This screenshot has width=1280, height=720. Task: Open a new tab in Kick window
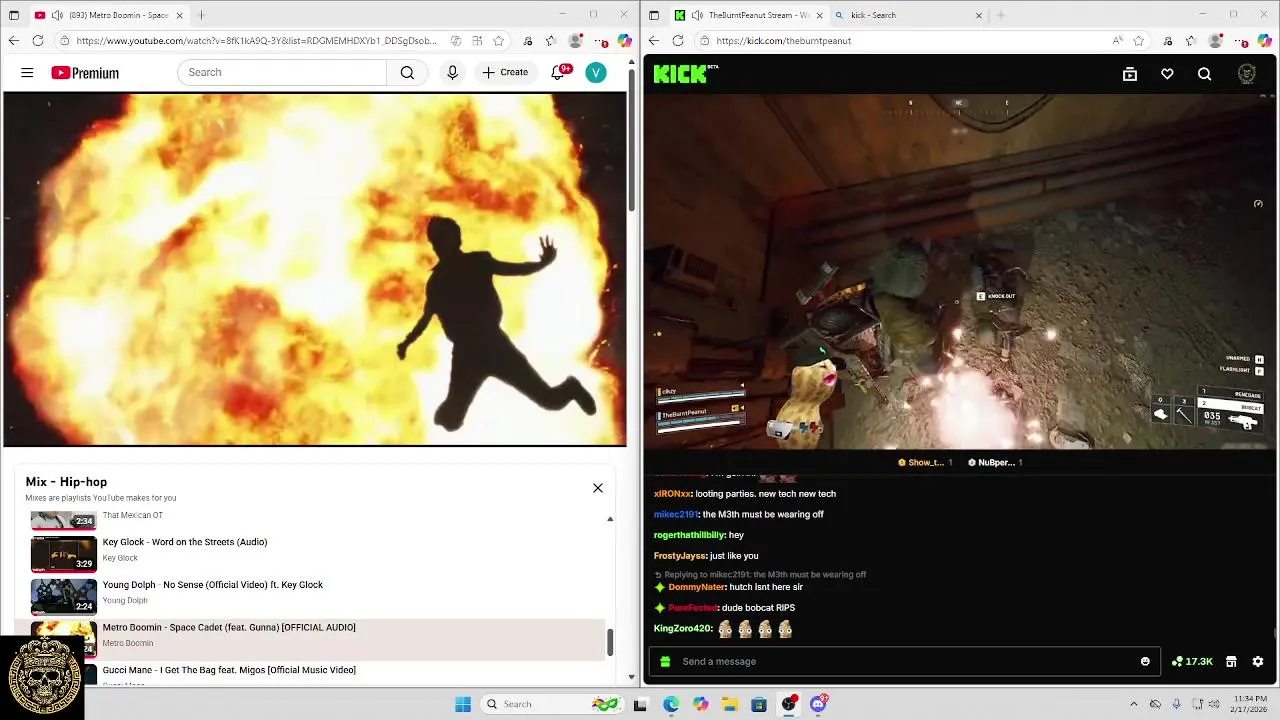1001,15
